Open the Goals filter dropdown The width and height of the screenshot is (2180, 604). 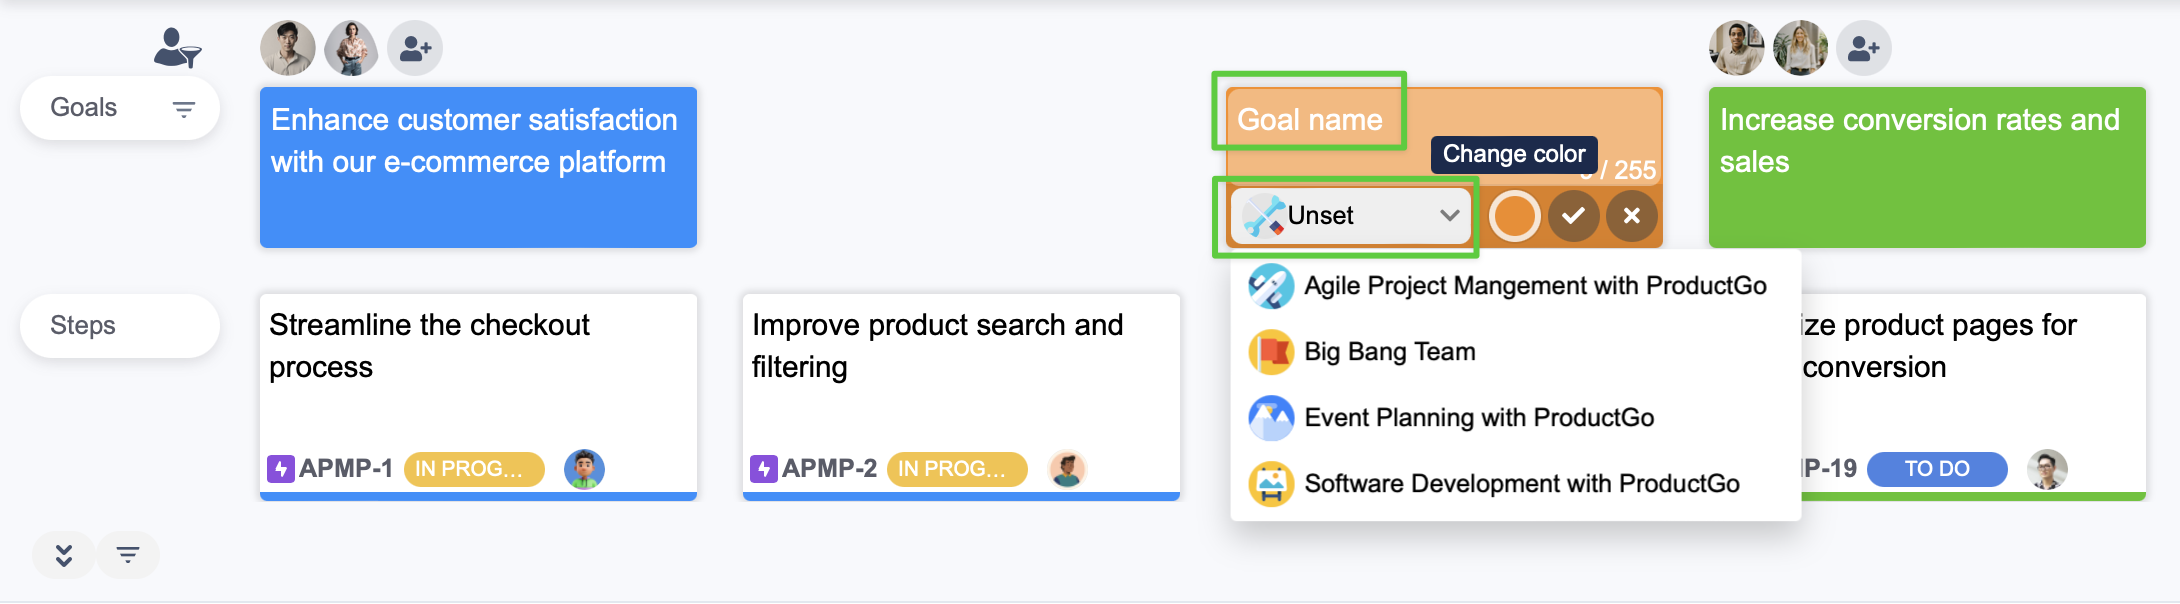tap(183, 108)
